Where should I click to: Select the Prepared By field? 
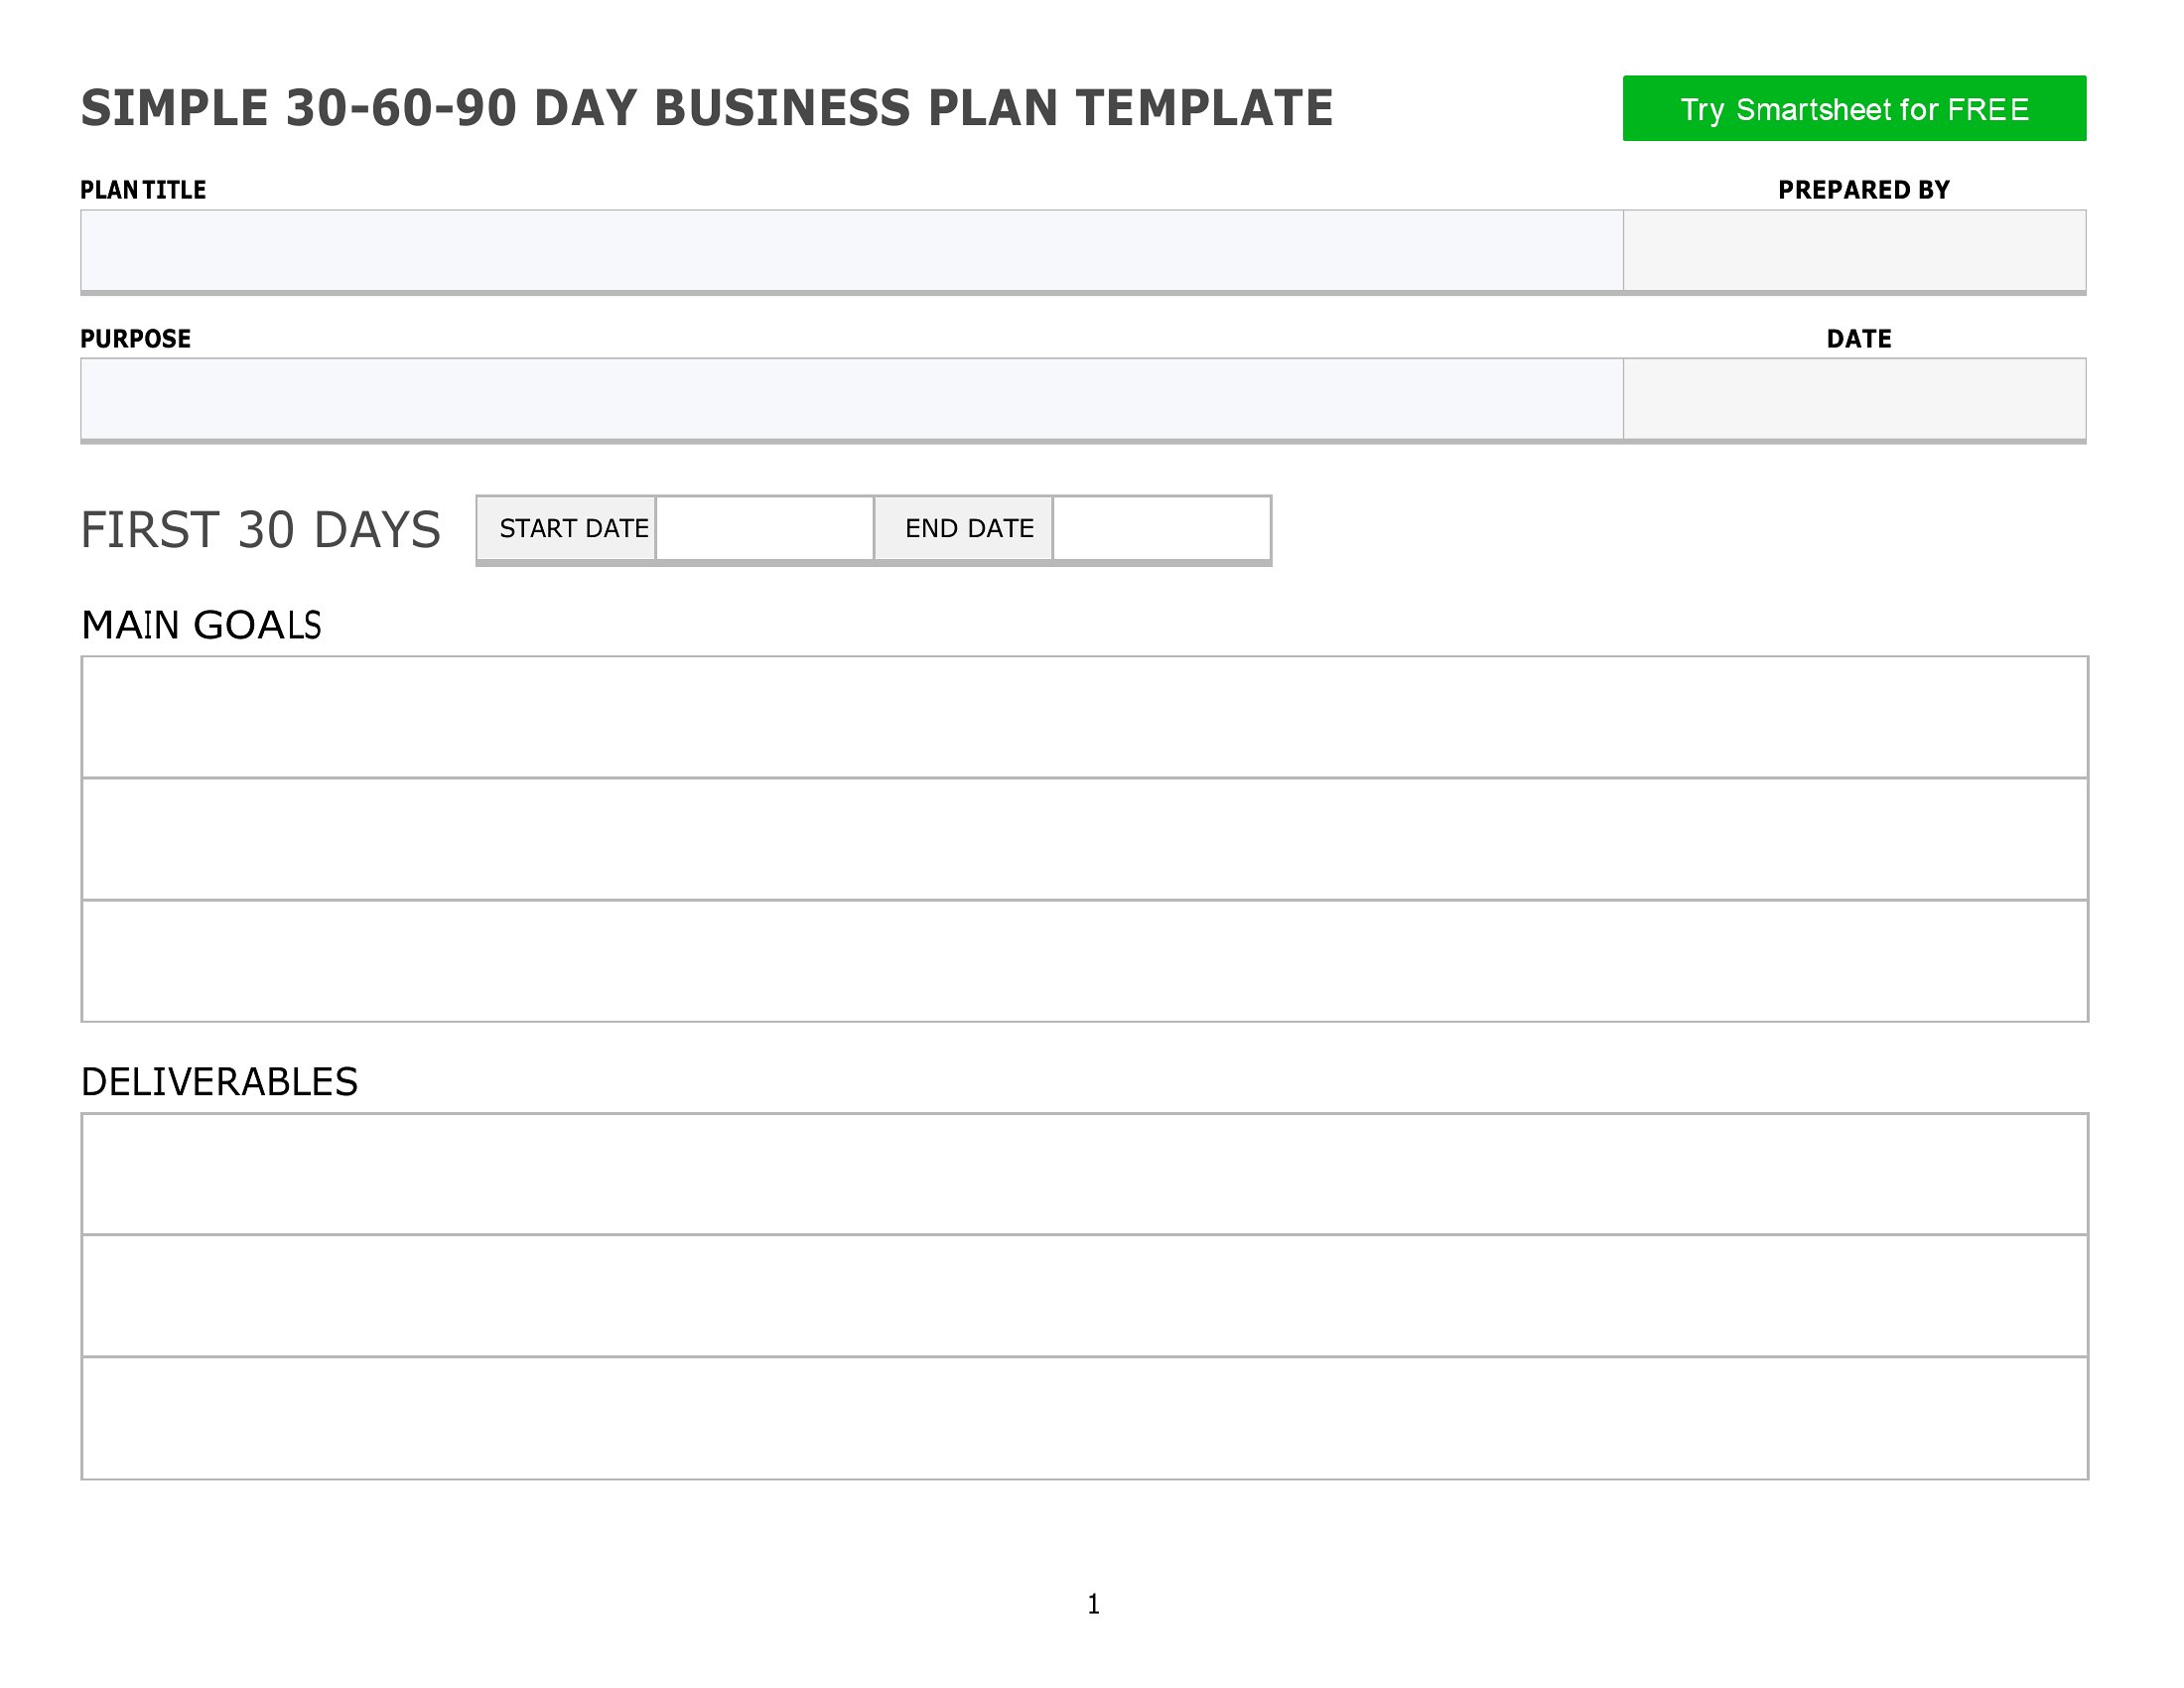1854,251
